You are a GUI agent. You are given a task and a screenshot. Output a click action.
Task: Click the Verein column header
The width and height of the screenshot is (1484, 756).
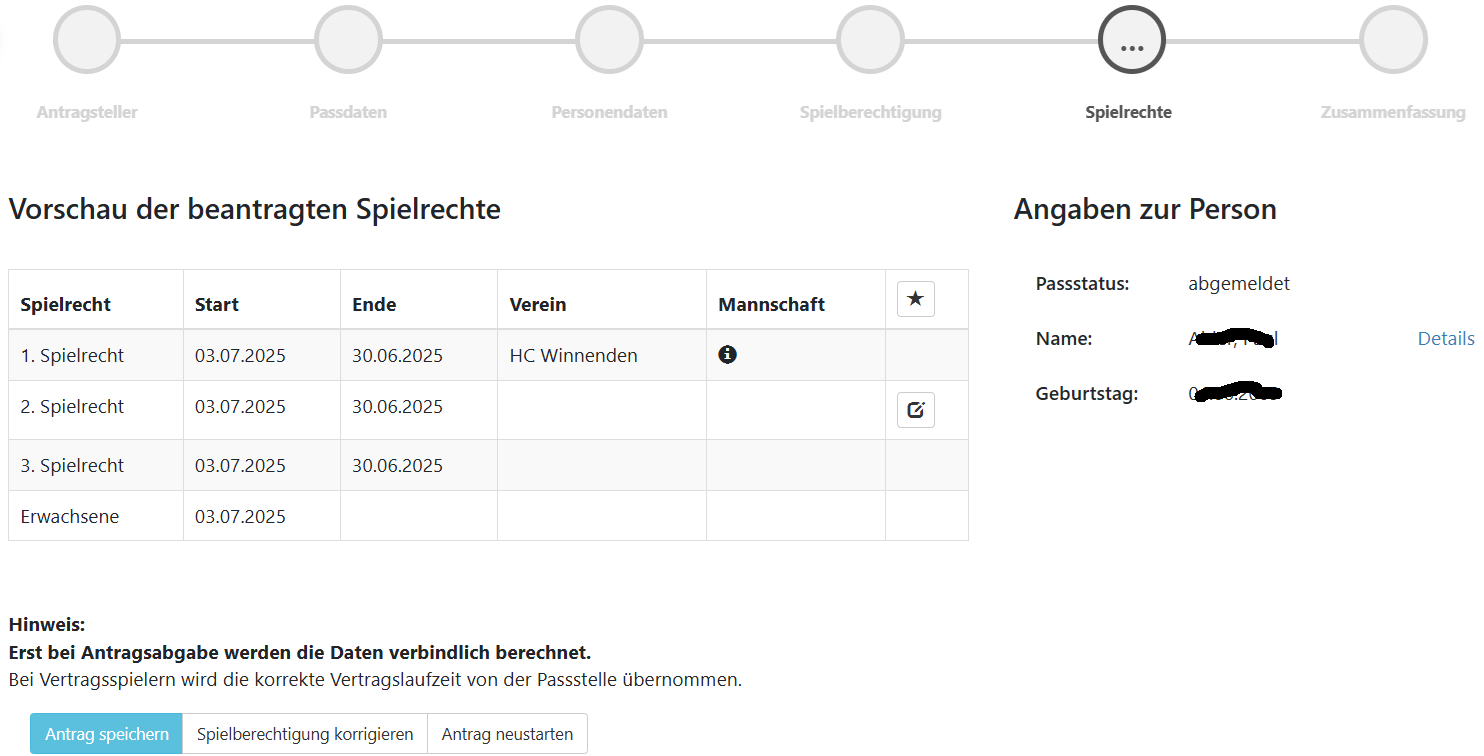click(x=538, y=305)
